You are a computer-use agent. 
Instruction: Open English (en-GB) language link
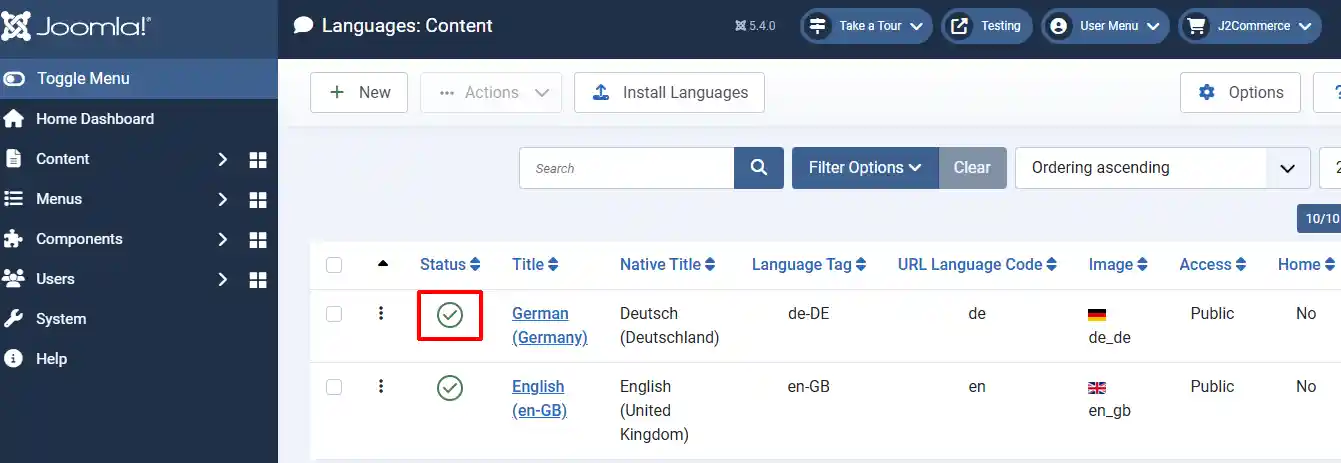[x=540, y=399]
